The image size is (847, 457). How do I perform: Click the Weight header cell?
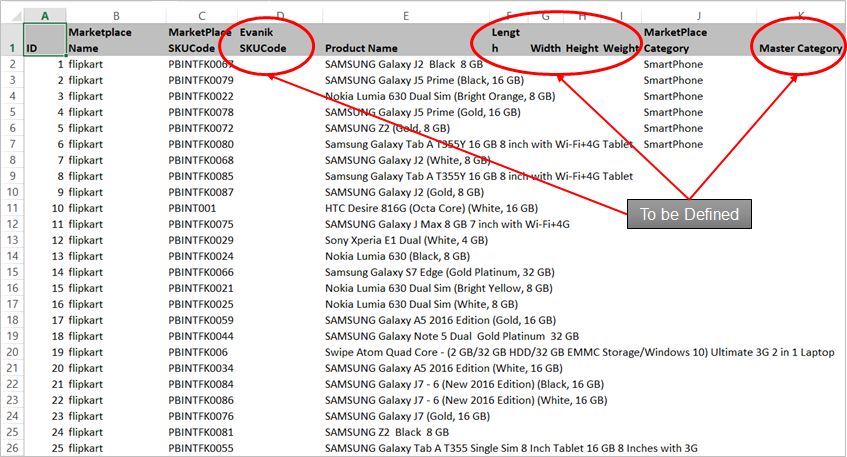[x=621, y=40]
